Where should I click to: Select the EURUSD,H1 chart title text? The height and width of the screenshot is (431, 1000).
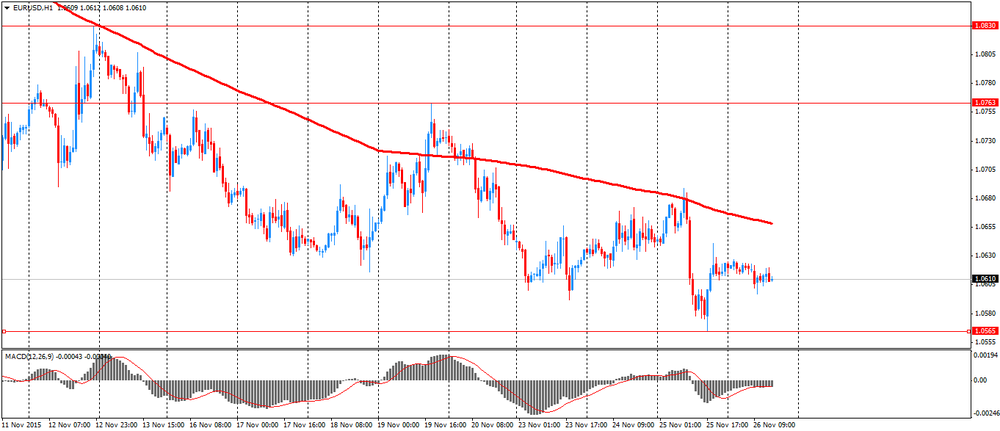click(x=31, y=8)
